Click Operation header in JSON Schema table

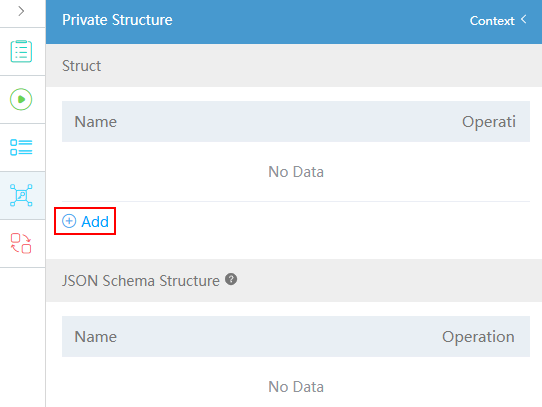(478, 337)
